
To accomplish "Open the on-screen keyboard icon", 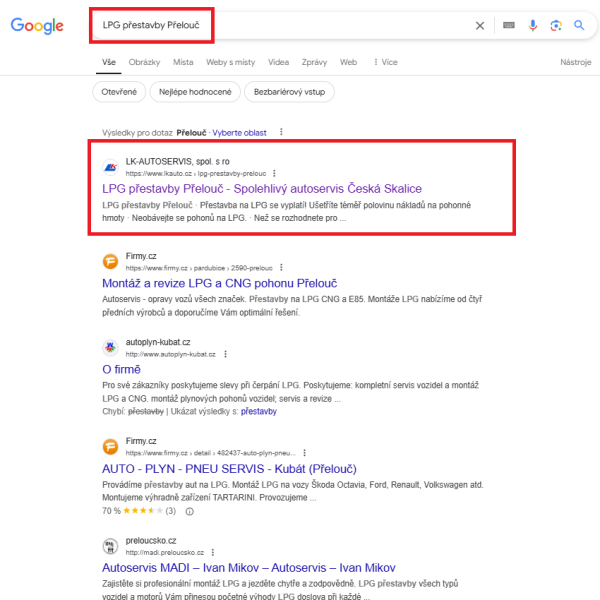I will click(x=509, y=25).
